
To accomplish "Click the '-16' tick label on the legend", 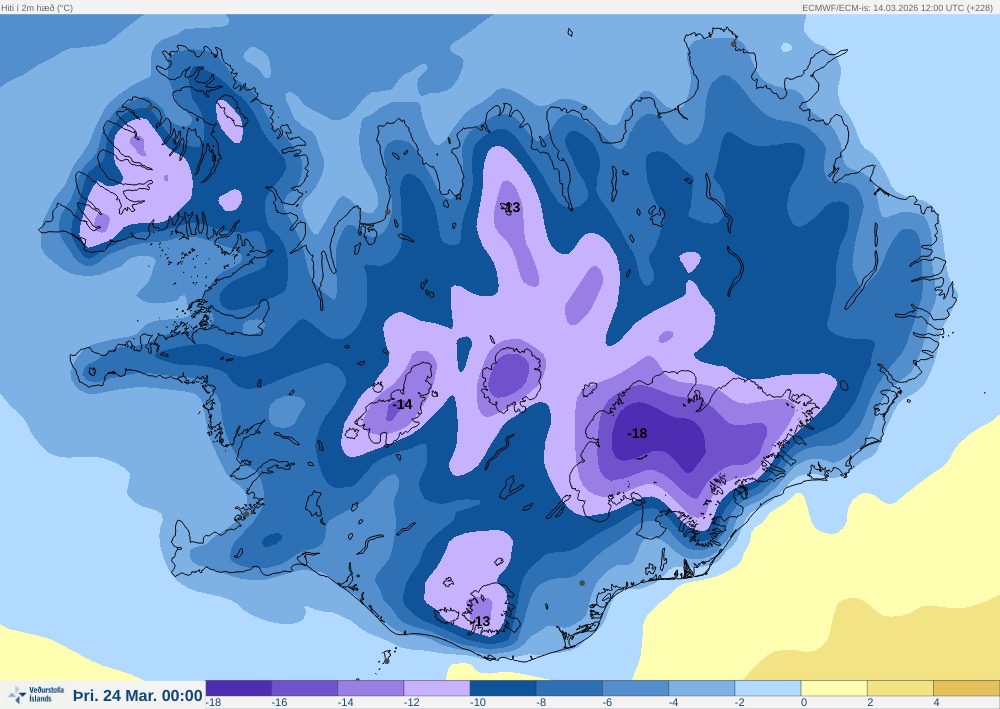I will tap(279, 703).
